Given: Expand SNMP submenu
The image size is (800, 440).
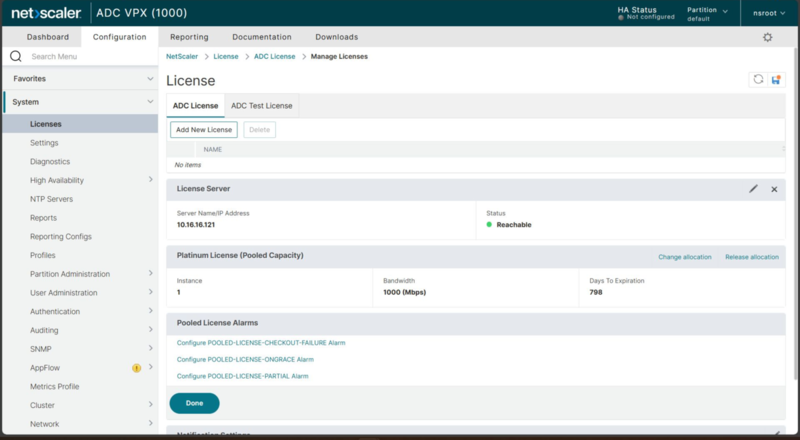Looking at the screenshot, I should [x=151, y=348].
